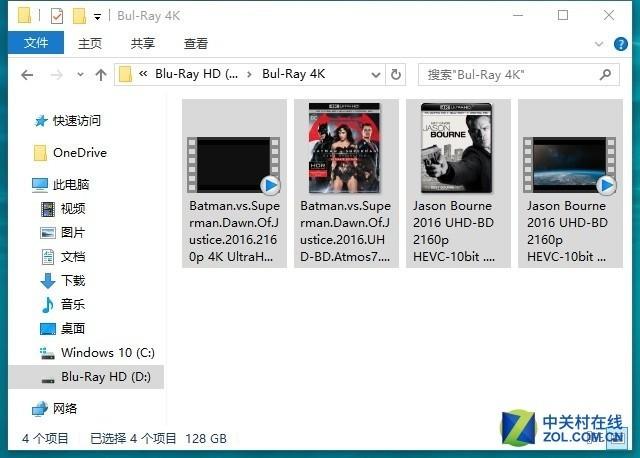Click the 快速访问 star icon
This screenshot has height=458, width=640.
point(41,121)
